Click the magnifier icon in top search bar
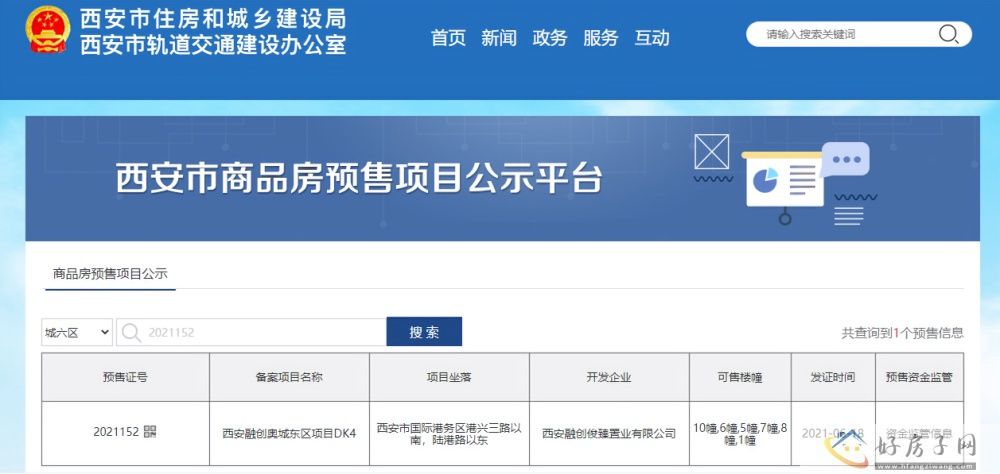Screen dimensions: 1000x474 click(947, 34)
